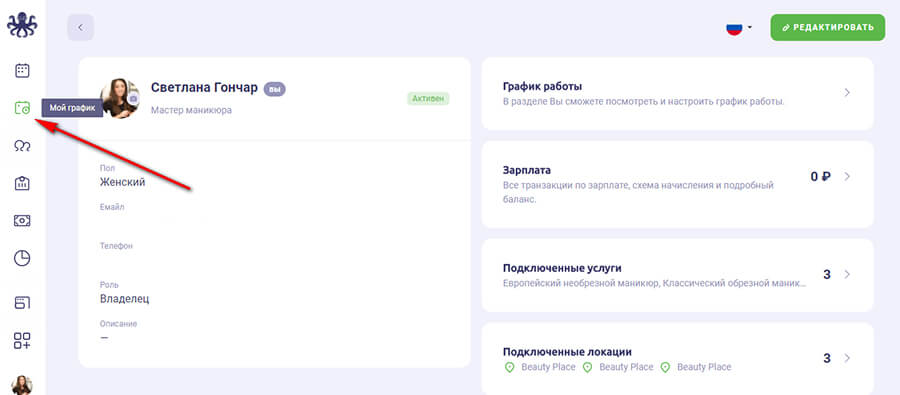The image size is (900, 395).
Task: Click the Мой график tooltip label
Action: (72, 107)
